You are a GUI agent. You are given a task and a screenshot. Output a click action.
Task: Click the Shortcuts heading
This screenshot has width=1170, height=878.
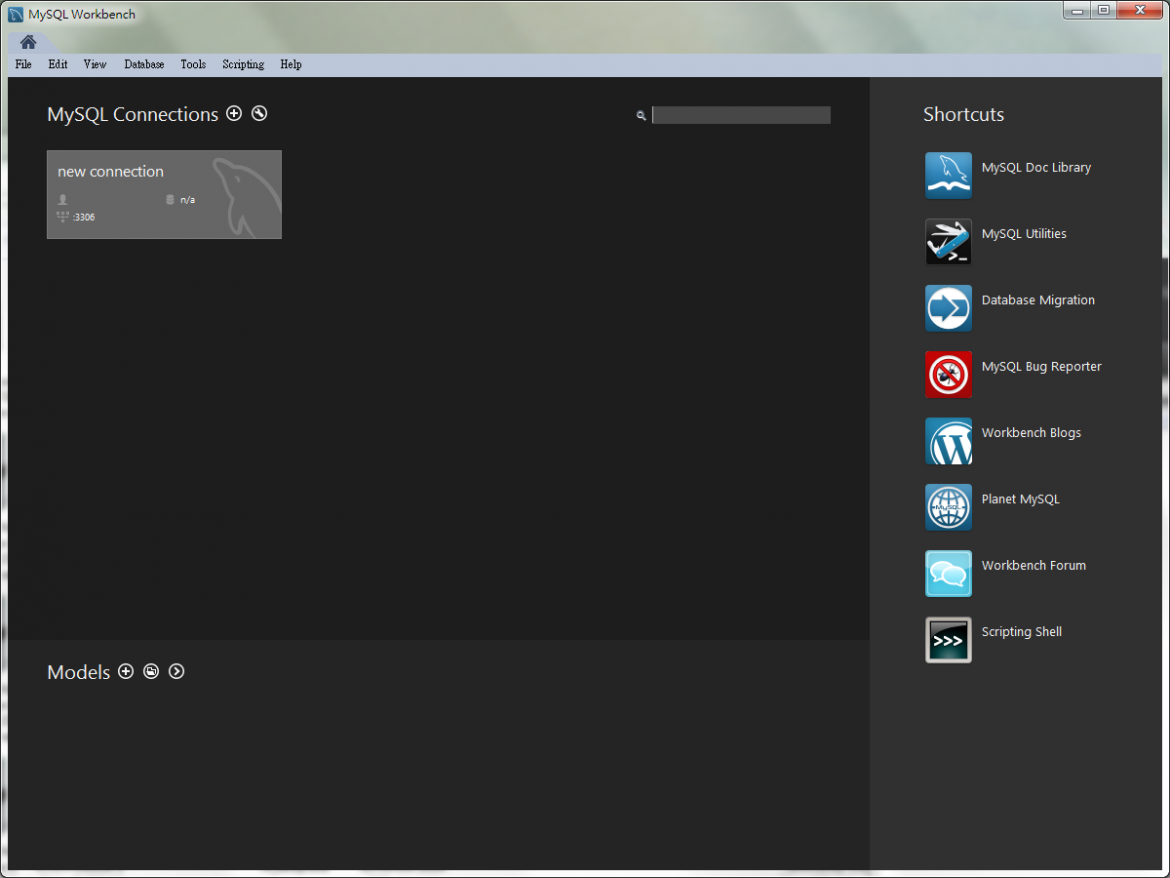click(x=963, y=114)
